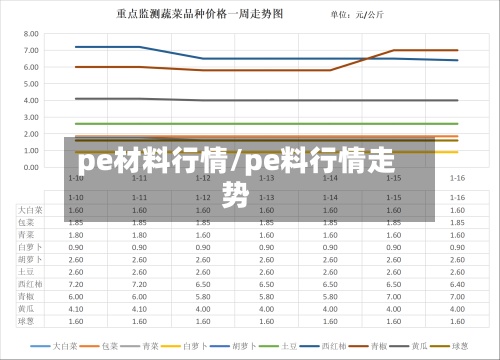Click the 1-16 column header in the table
Viewport: 500px width, 360px height.
(x=457, y=197)
